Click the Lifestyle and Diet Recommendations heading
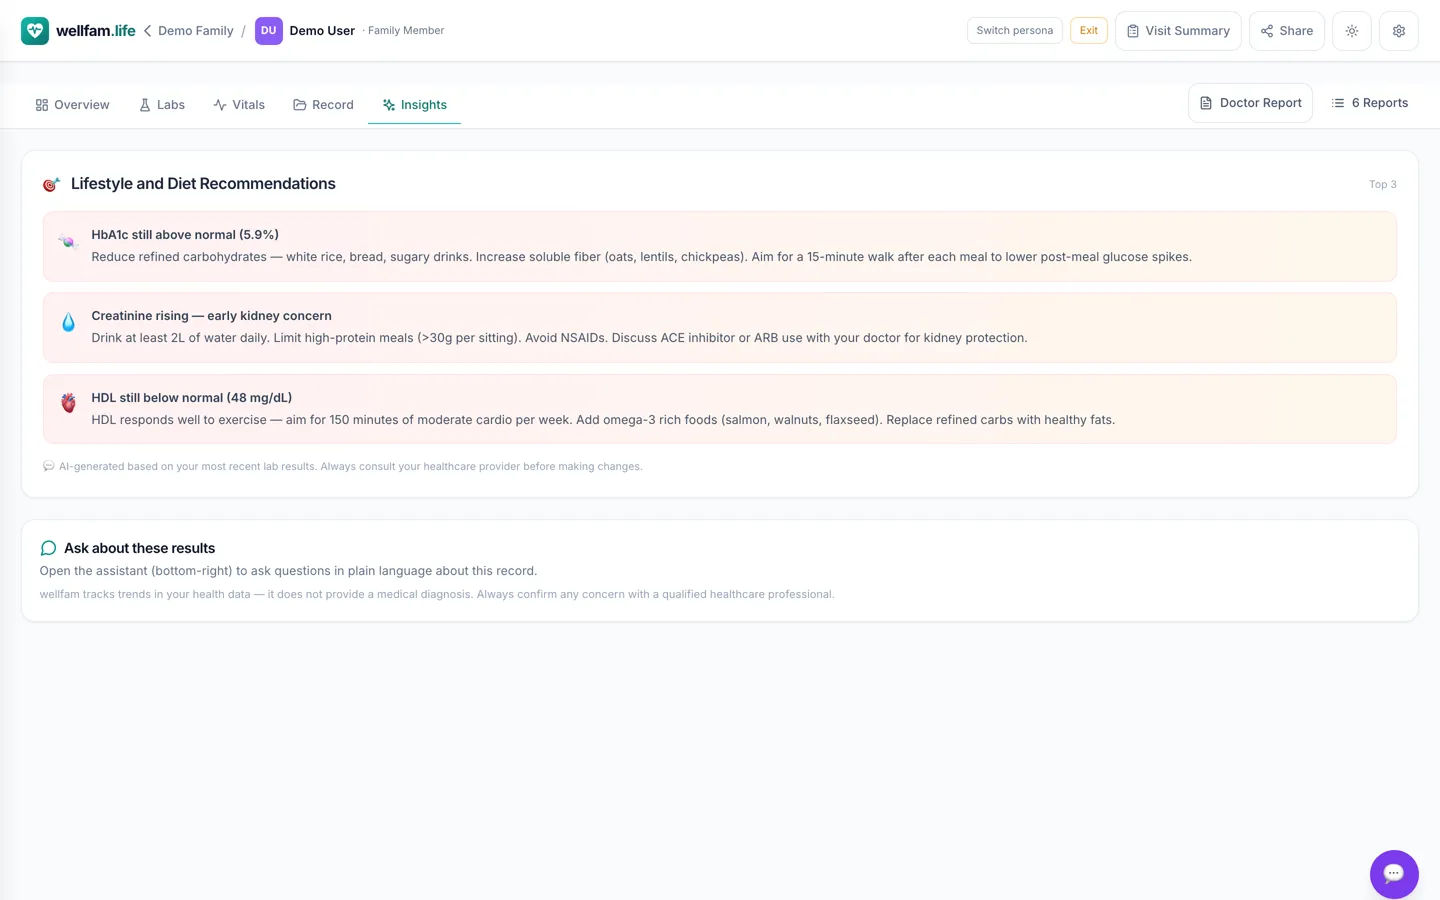 (203, 184)
